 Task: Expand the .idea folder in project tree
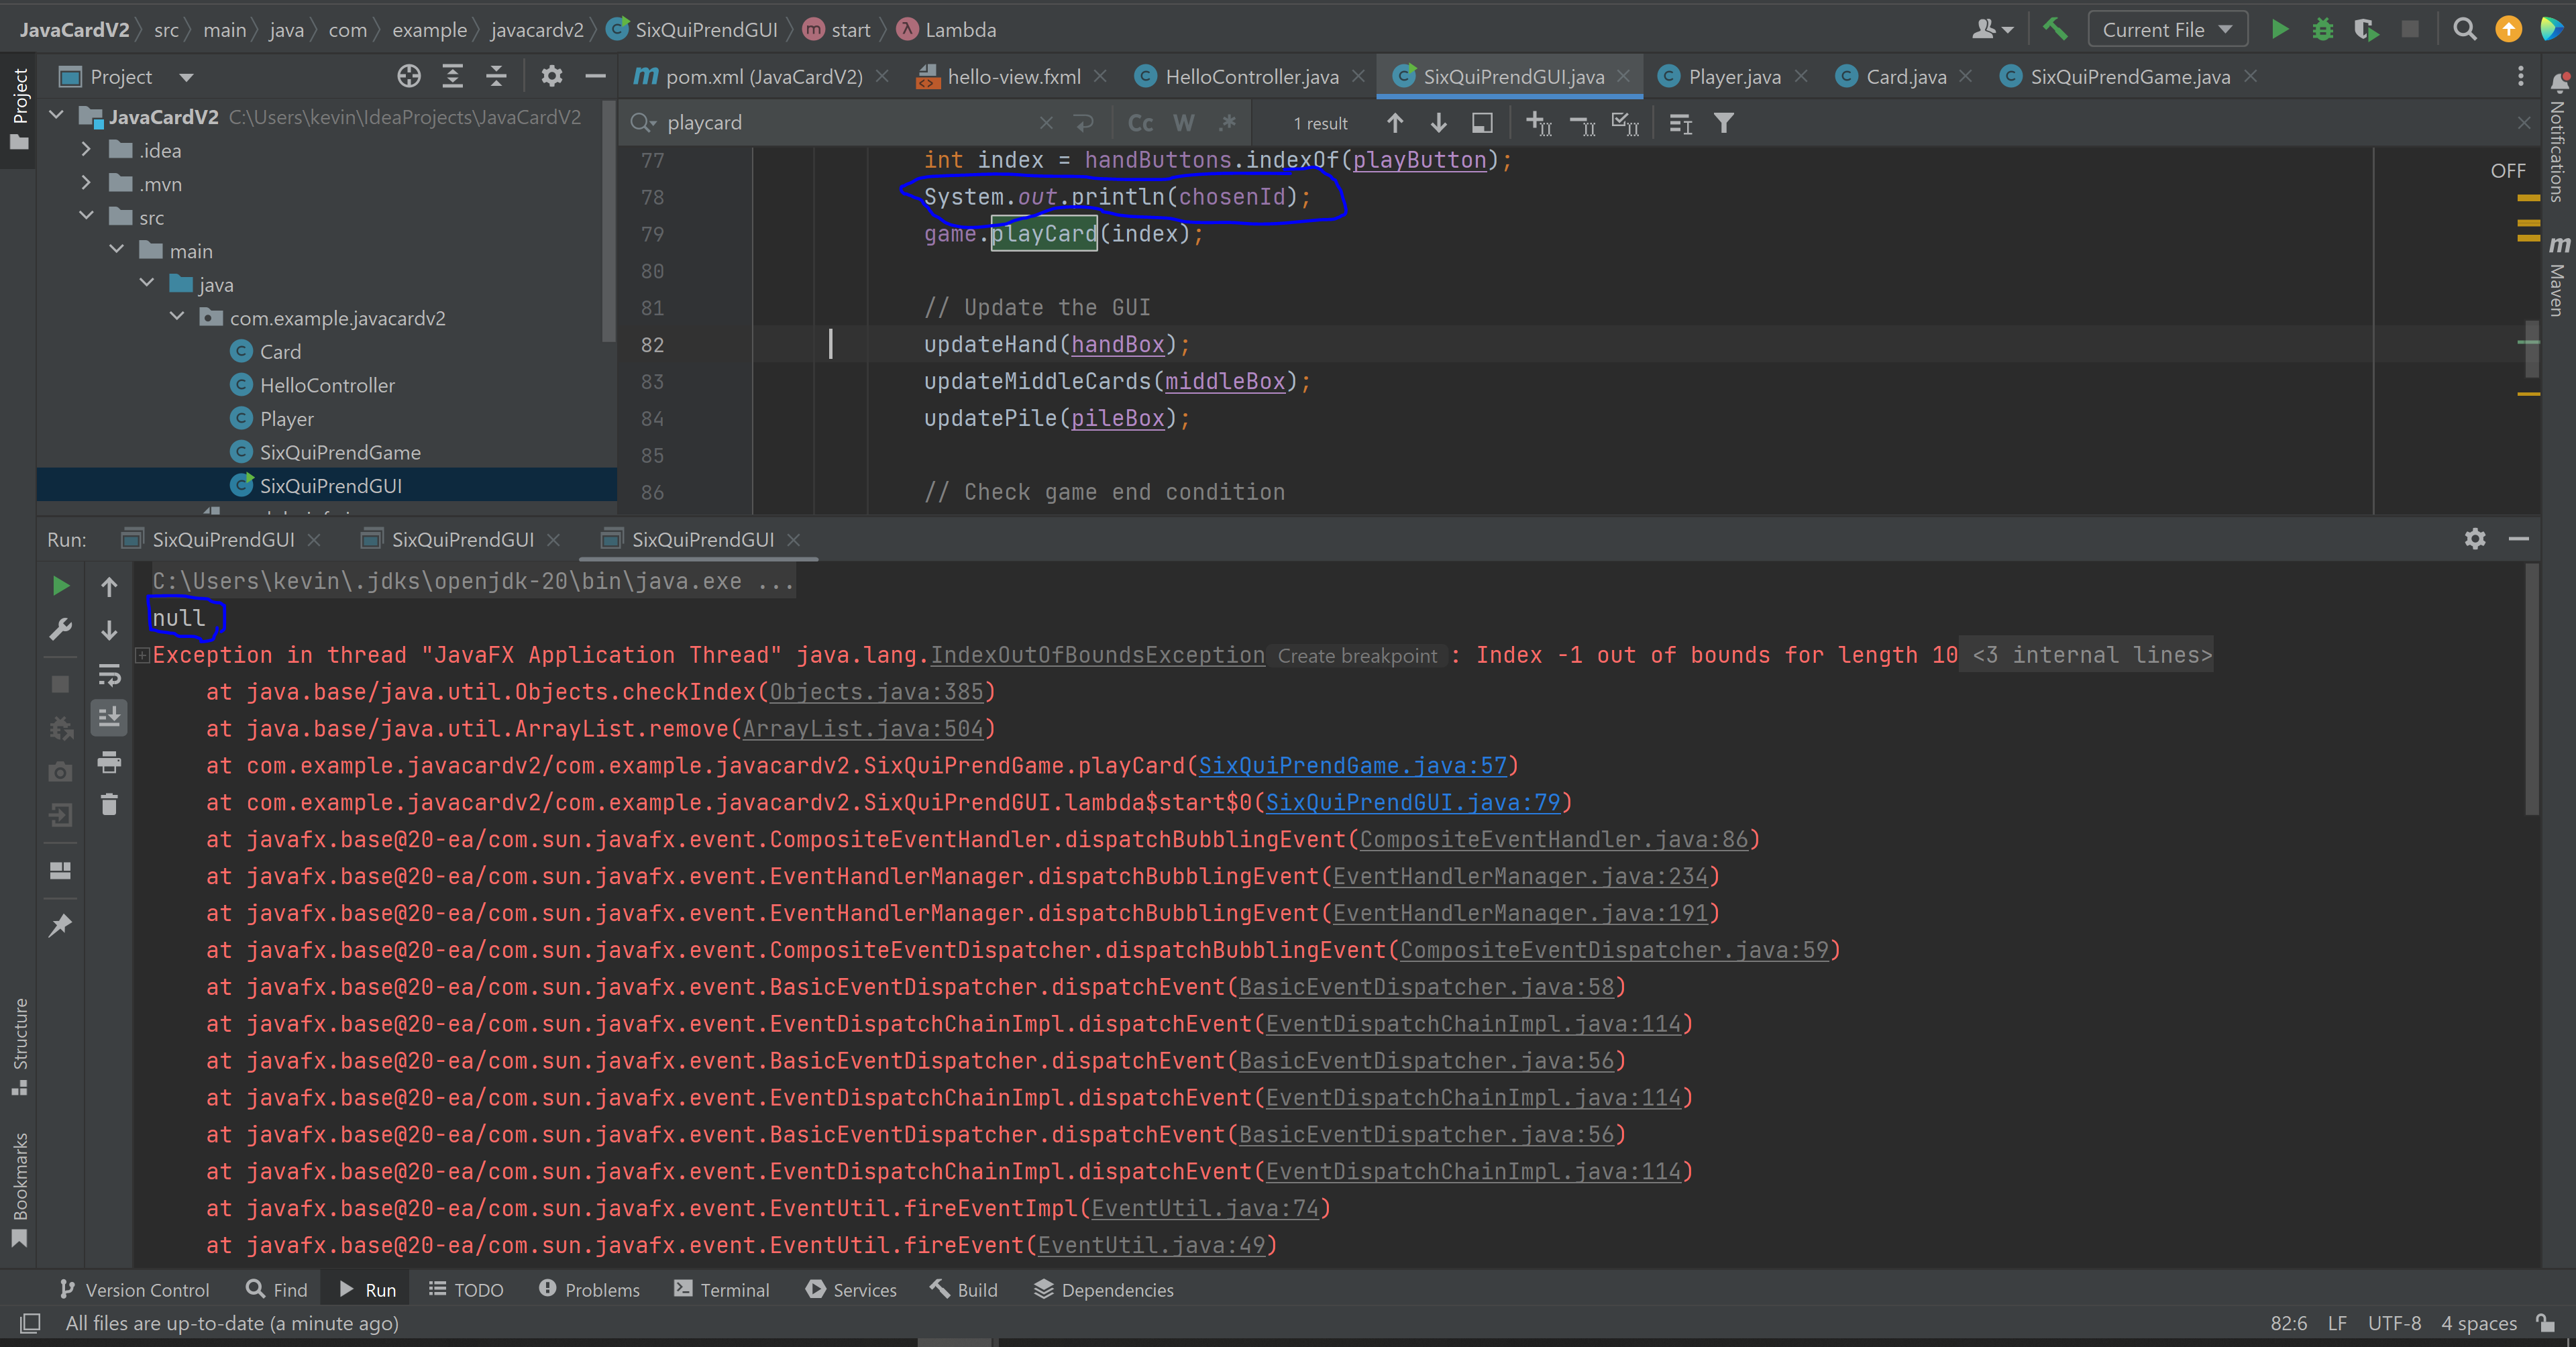tap(86, 150)
